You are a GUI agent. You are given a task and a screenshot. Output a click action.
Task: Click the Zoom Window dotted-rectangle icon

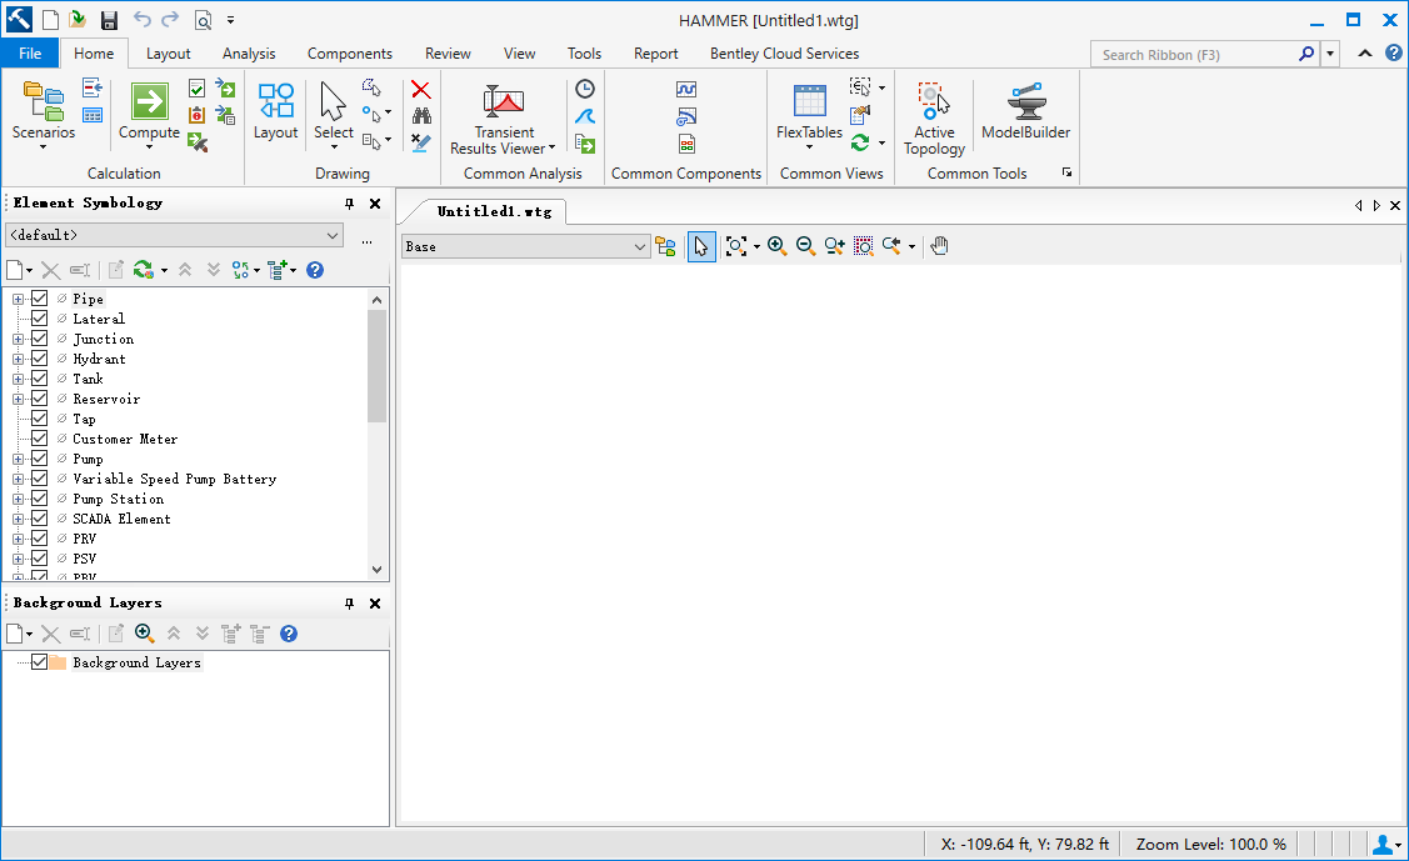863,246
